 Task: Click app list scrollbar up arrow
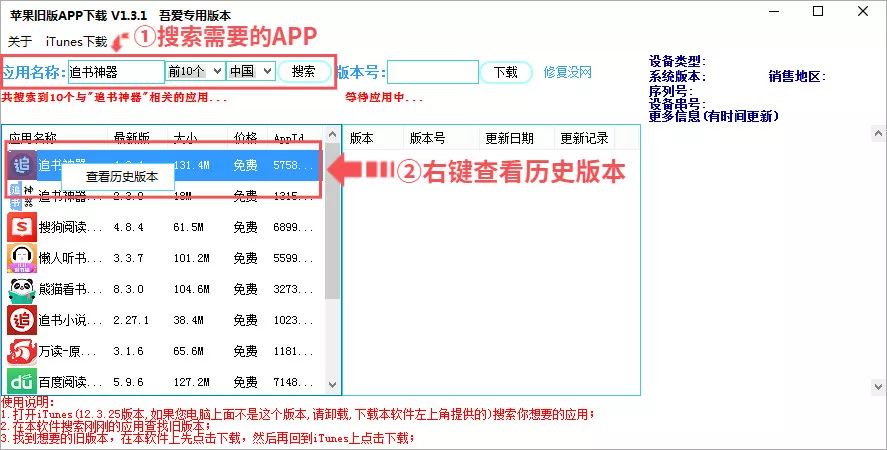tap(333, 135)
